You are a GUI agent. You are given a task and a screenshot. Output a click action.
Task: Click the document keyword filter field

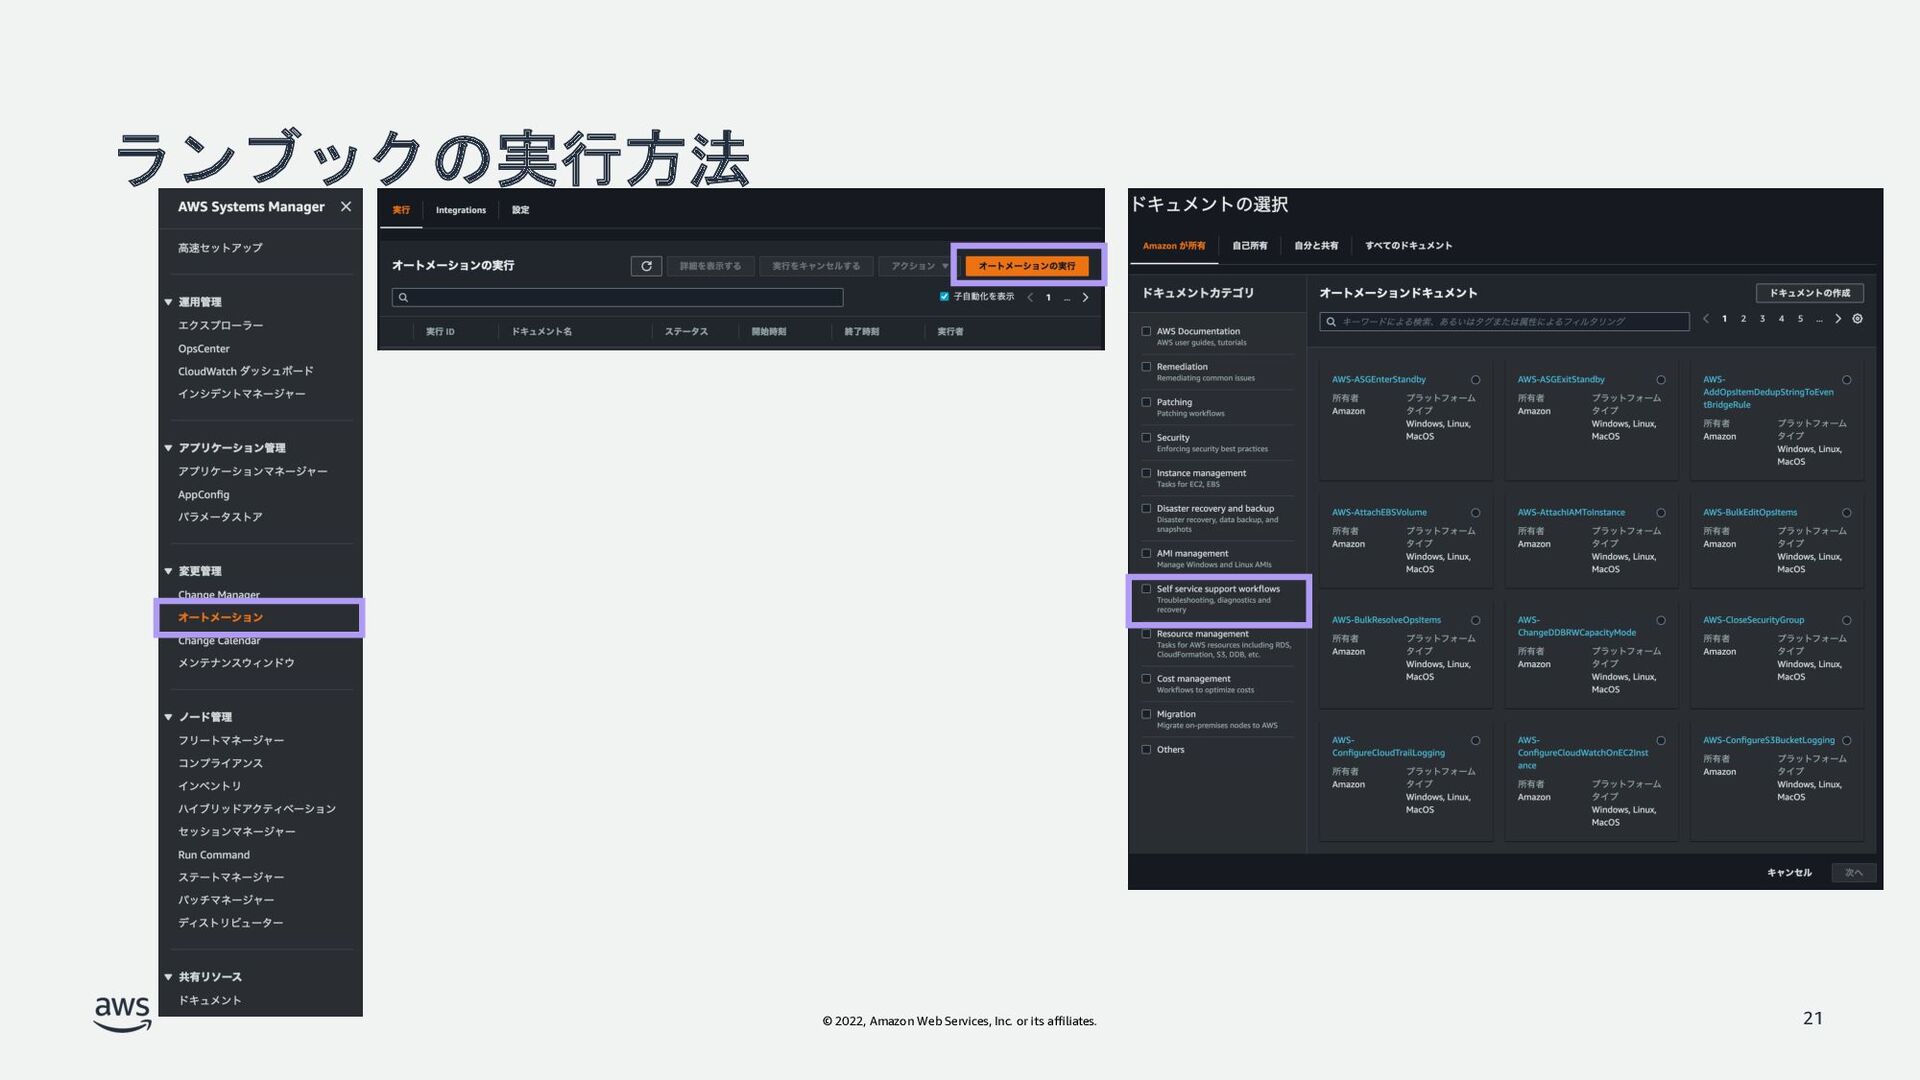pyautogui.click(x=1504, y=322)
